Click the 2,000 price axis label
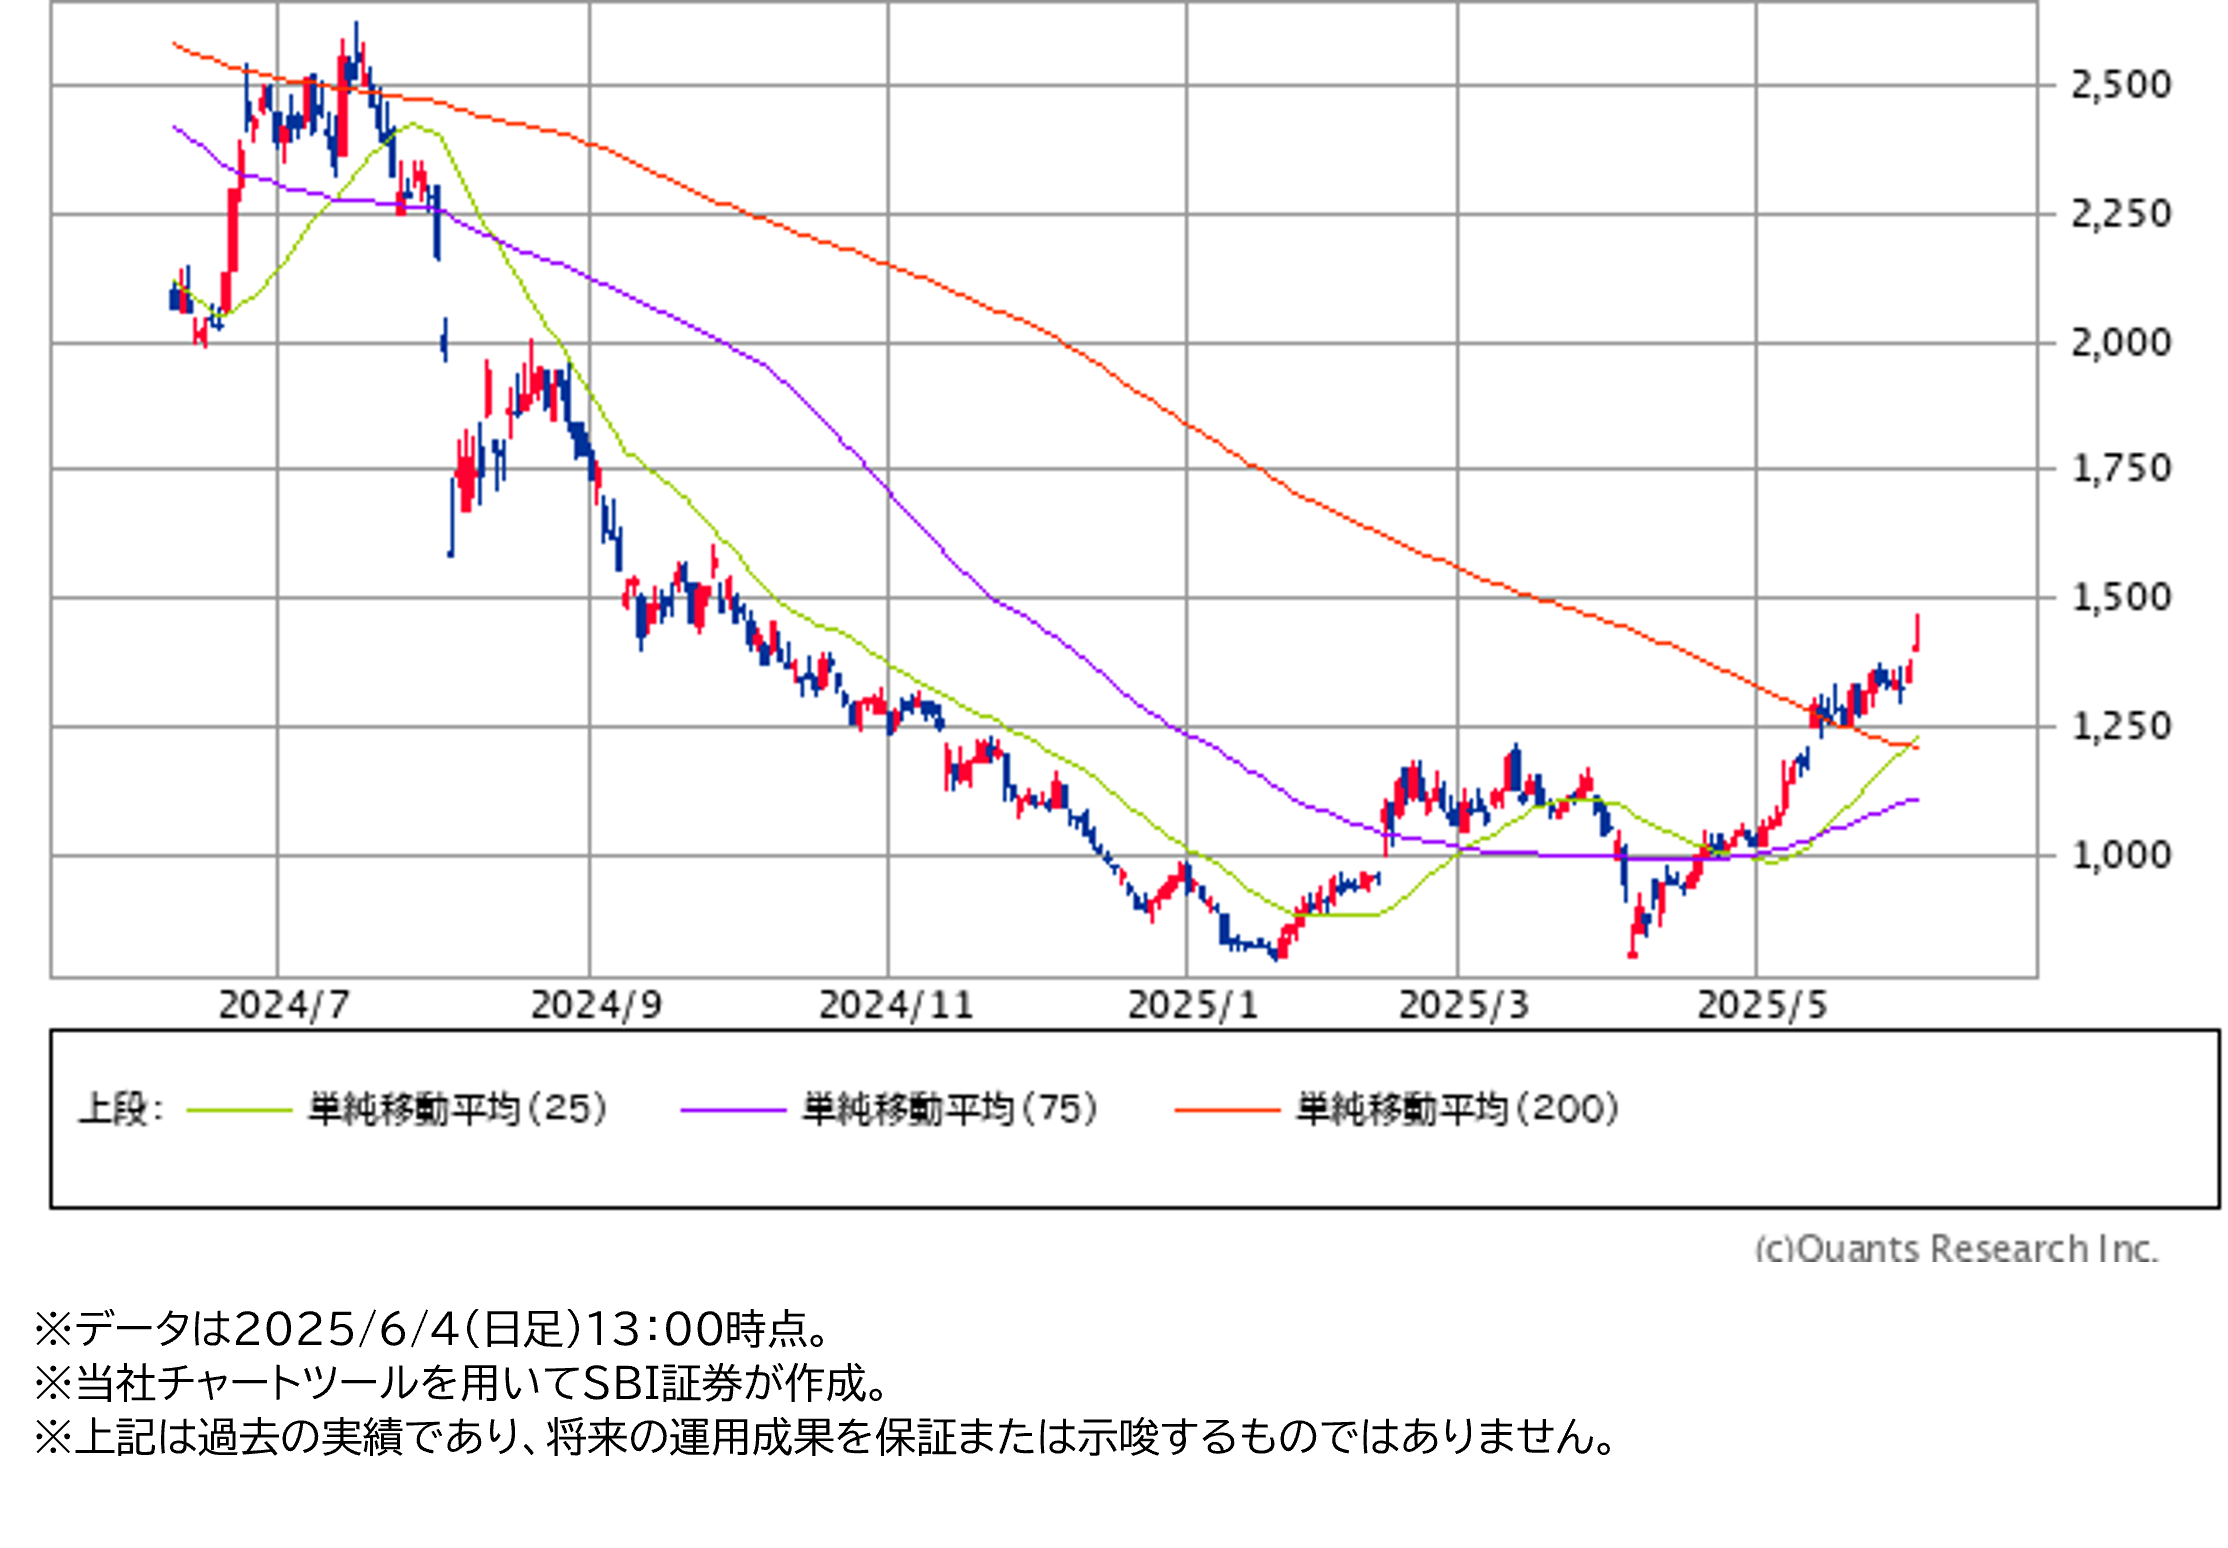 point(2121,343)
